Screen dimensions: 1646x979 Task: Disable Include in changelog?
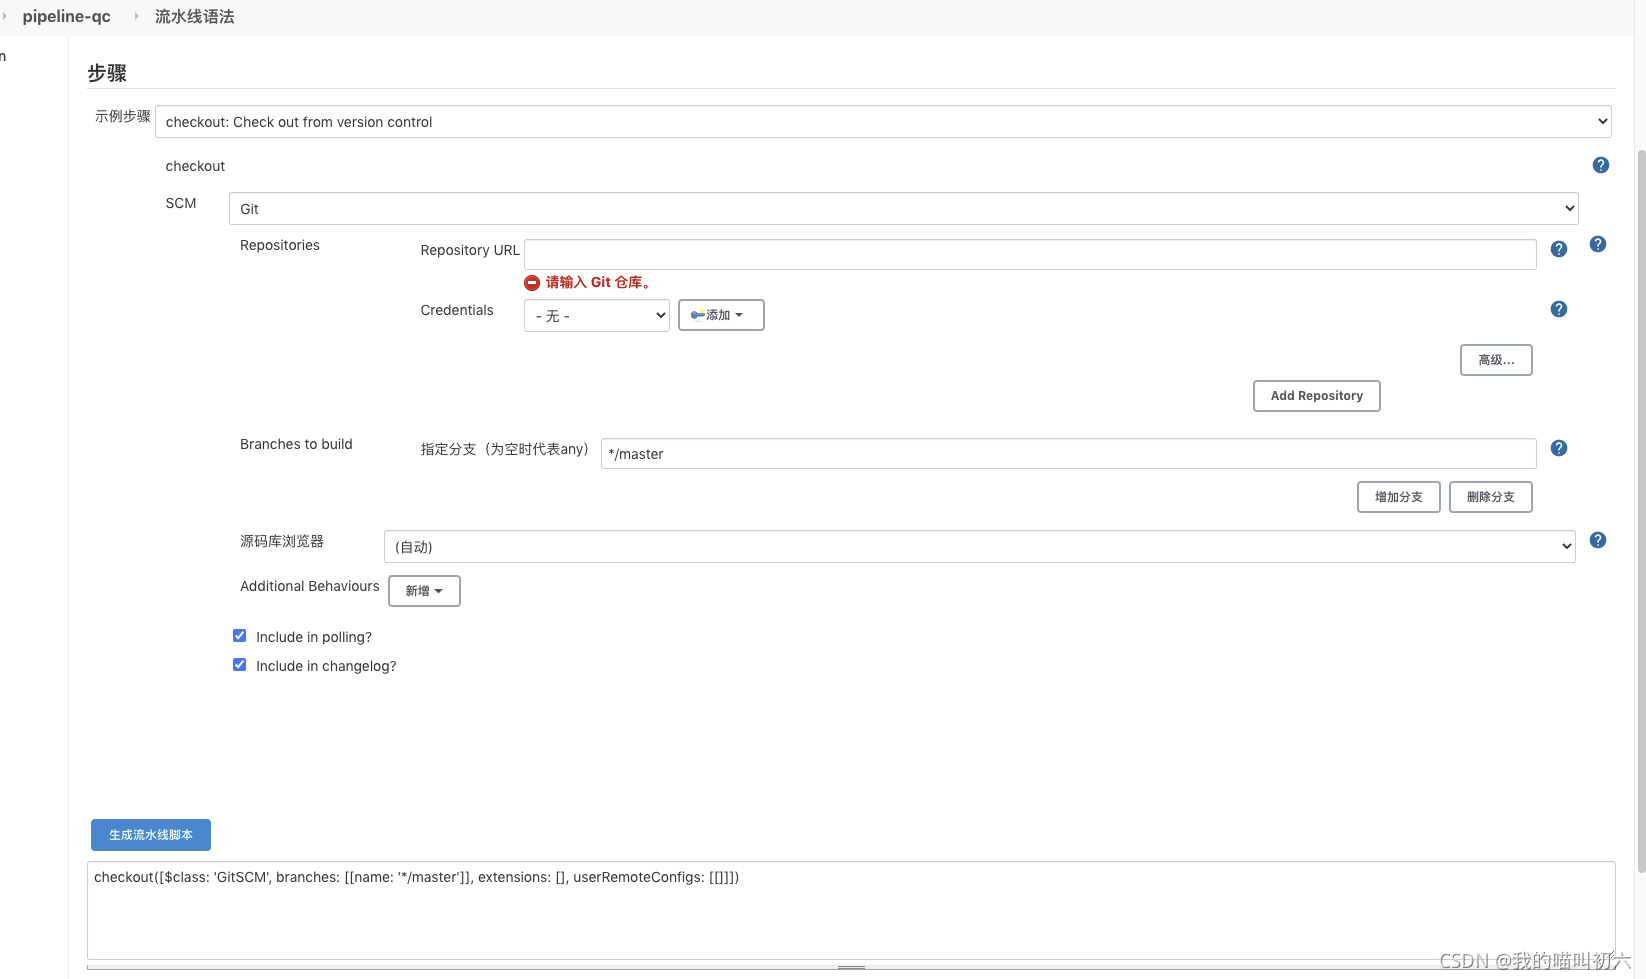point(239,664)
